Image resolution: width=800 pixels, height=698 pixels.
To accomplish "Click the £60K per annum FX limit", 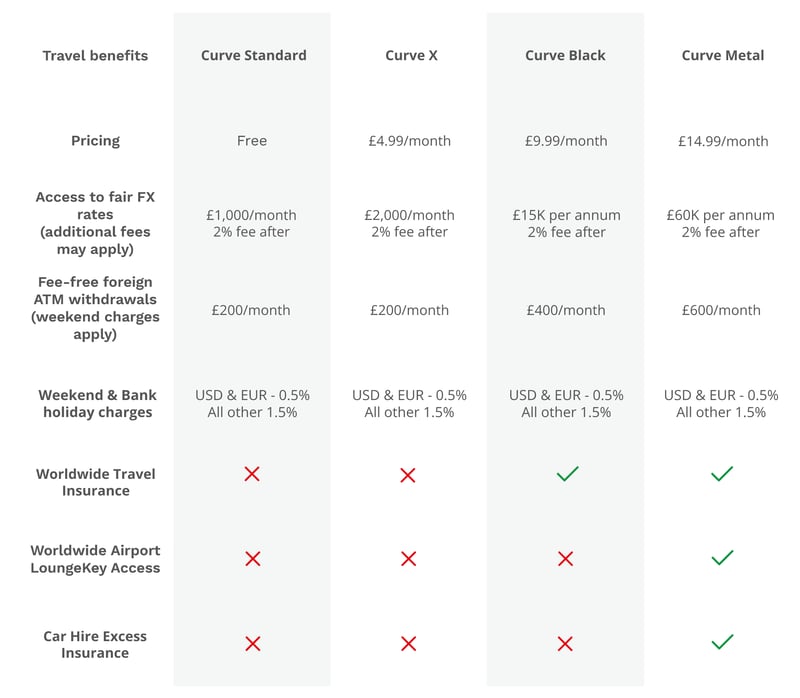I will [720, 215].
